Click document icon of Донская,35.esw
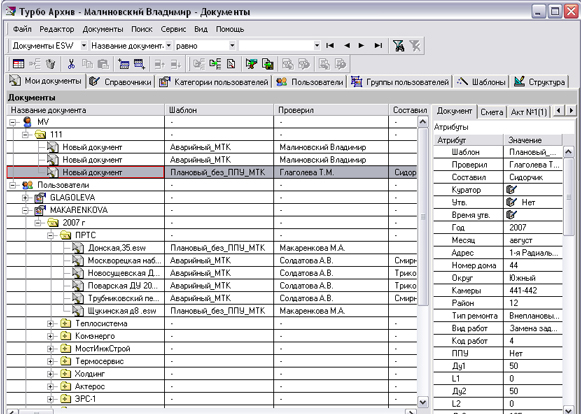This screenshot has height=414, width=581. point(78,248)
